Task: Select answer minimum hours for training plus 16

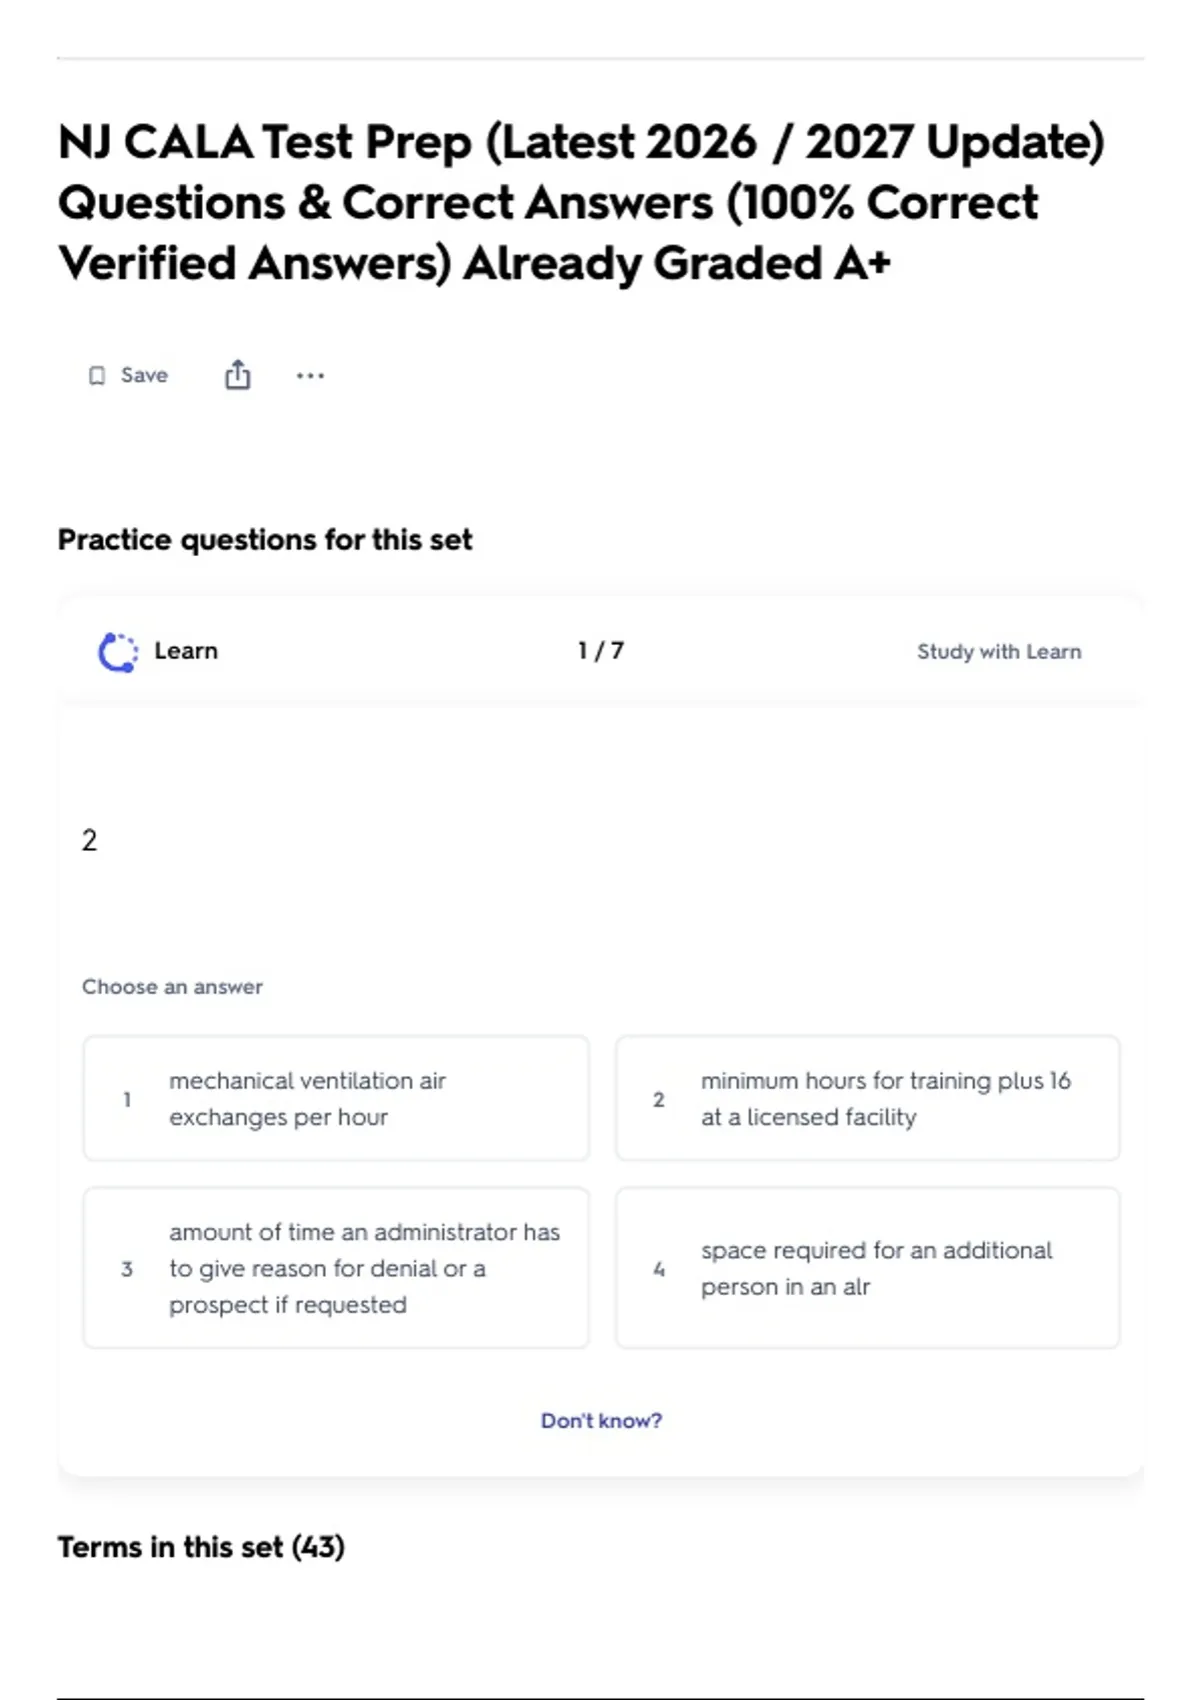Action: coord(868,1098)
